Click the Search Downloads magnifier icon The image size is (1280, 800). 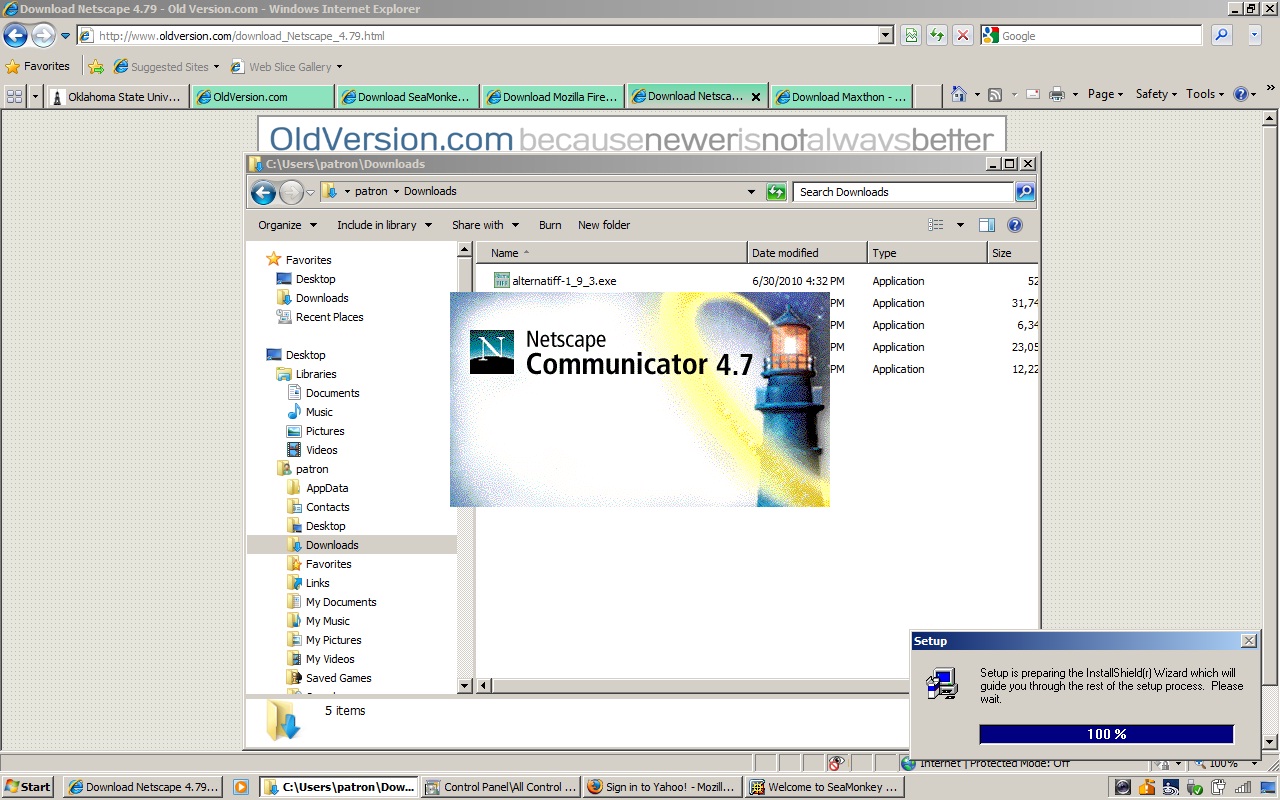(x=1025, y=192)
